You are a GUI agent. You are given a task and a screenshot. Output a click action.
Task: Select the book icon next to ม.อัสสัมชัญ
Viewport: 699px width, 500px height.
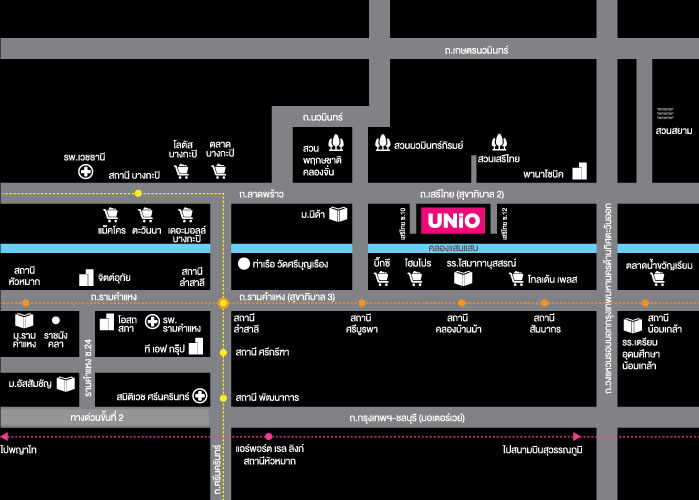pyautogui.click(x=66, y=383)
